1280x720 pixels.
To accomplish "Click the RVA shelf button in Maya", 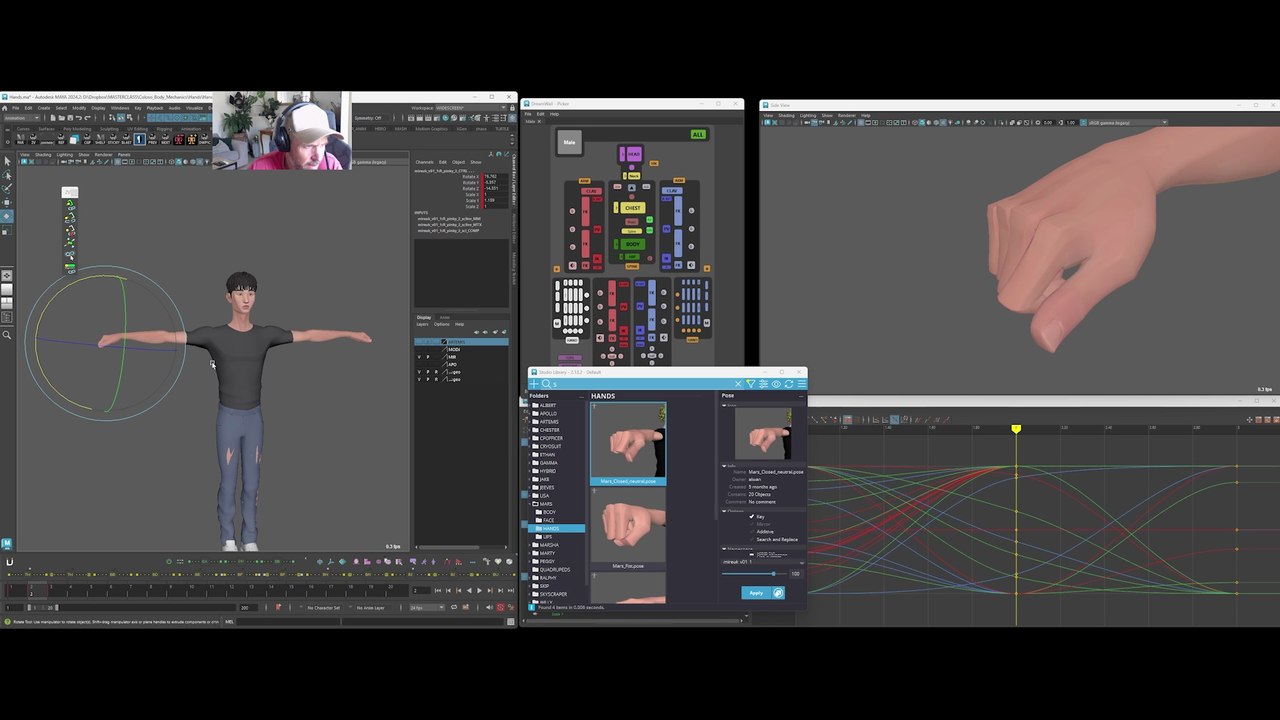I will pyautogui.click(x=21, y=139).
